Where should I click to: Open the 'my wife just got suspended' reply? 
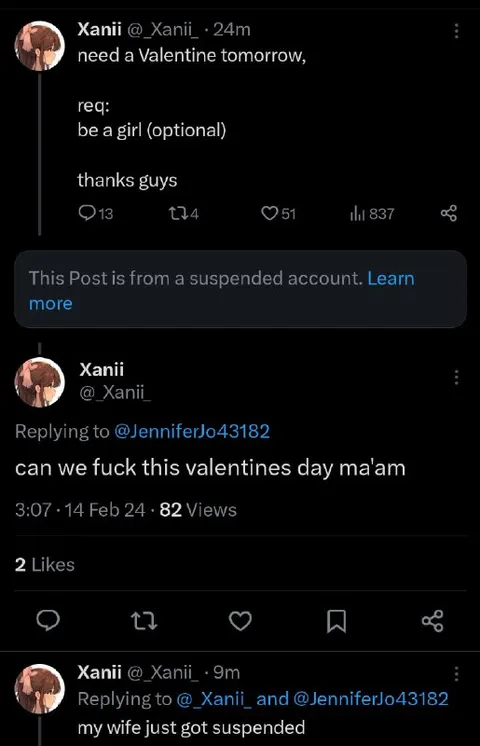click(191, 727)
